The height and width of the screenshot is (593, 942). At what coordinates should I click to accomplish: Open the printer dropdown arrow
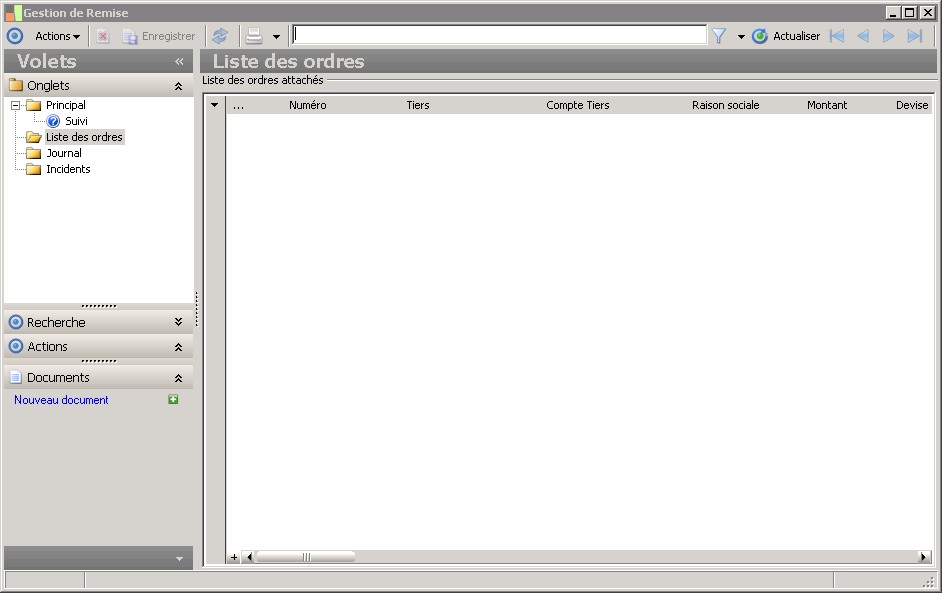(x=276, y=37)
